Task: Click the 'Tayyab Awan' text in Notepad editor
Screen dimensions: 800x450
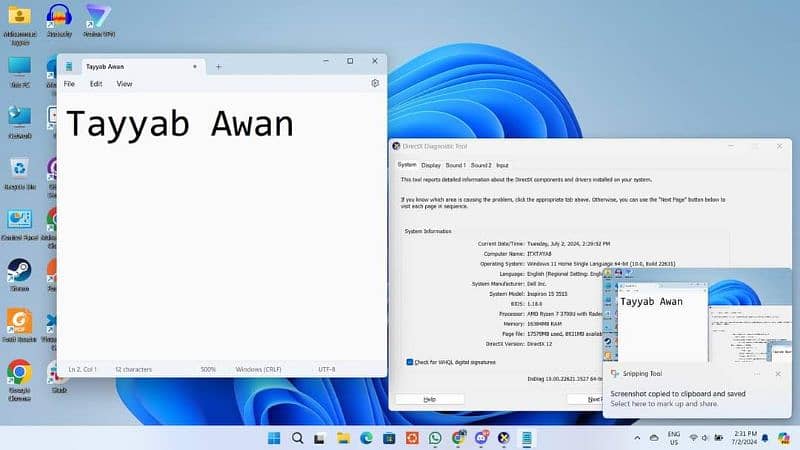Action: pyautogui.click(x=180, y=124)
